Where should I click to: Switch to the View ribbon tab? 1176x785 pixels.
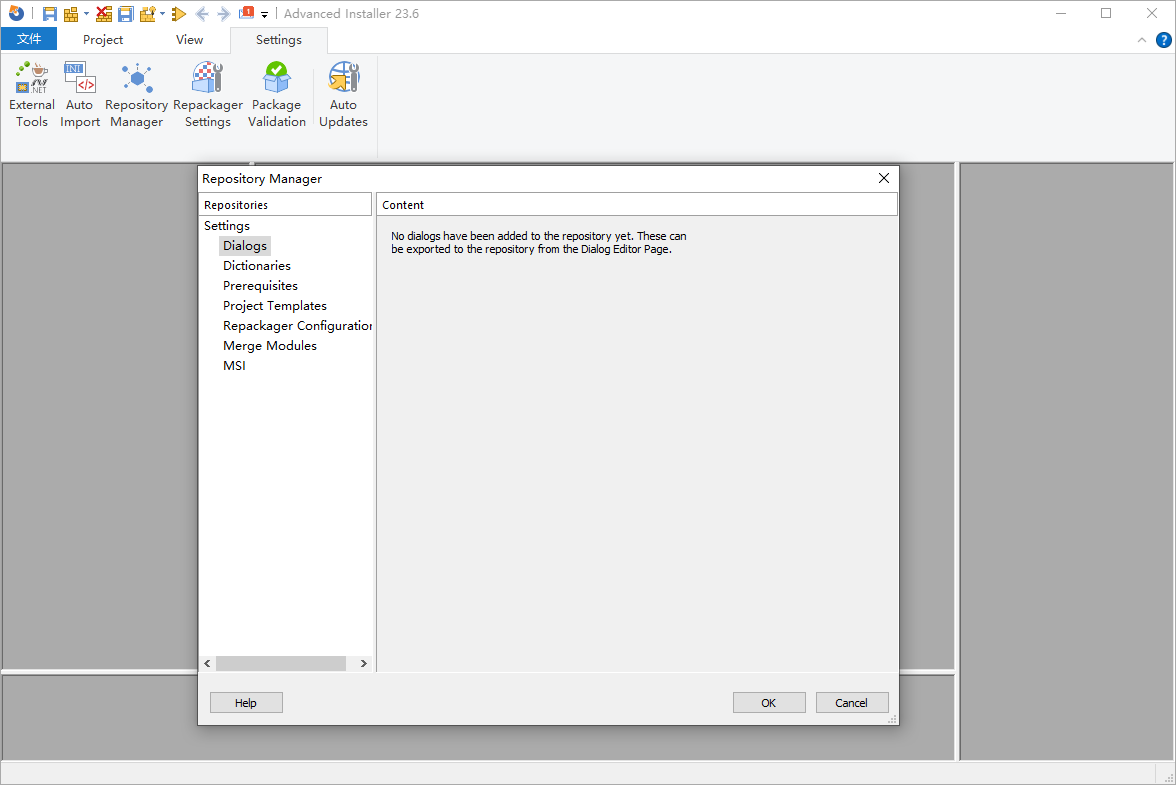[x=189, y=40]
